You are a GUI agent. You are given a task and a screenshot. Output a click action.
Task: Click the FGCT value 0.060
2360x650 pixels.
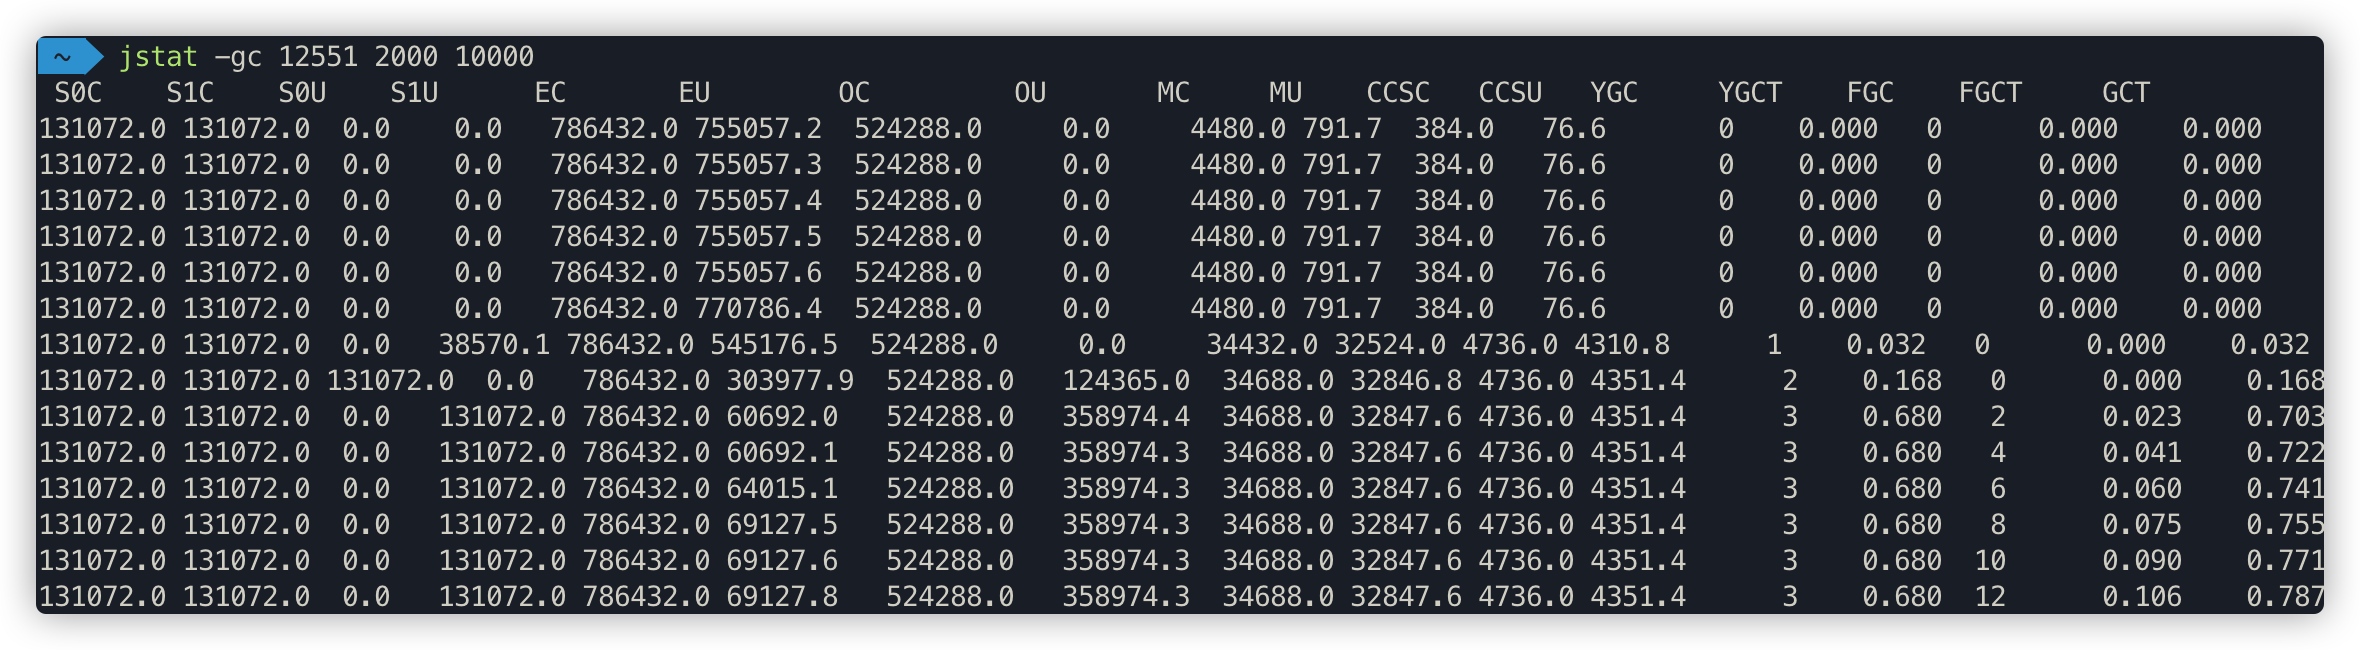pos(2142,489)
